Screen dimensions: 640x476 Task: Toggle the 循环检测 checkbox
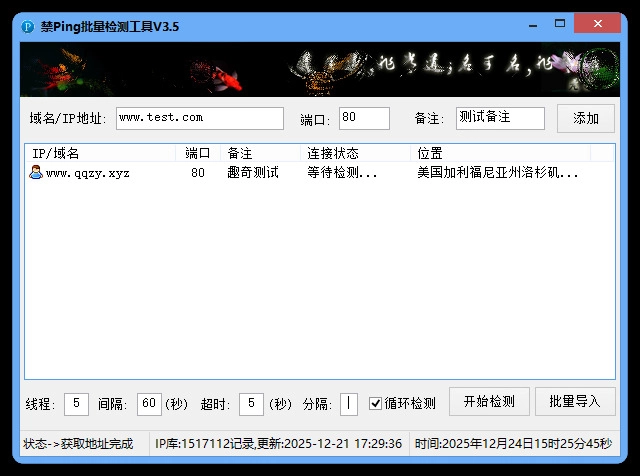[x=376, y=404]
